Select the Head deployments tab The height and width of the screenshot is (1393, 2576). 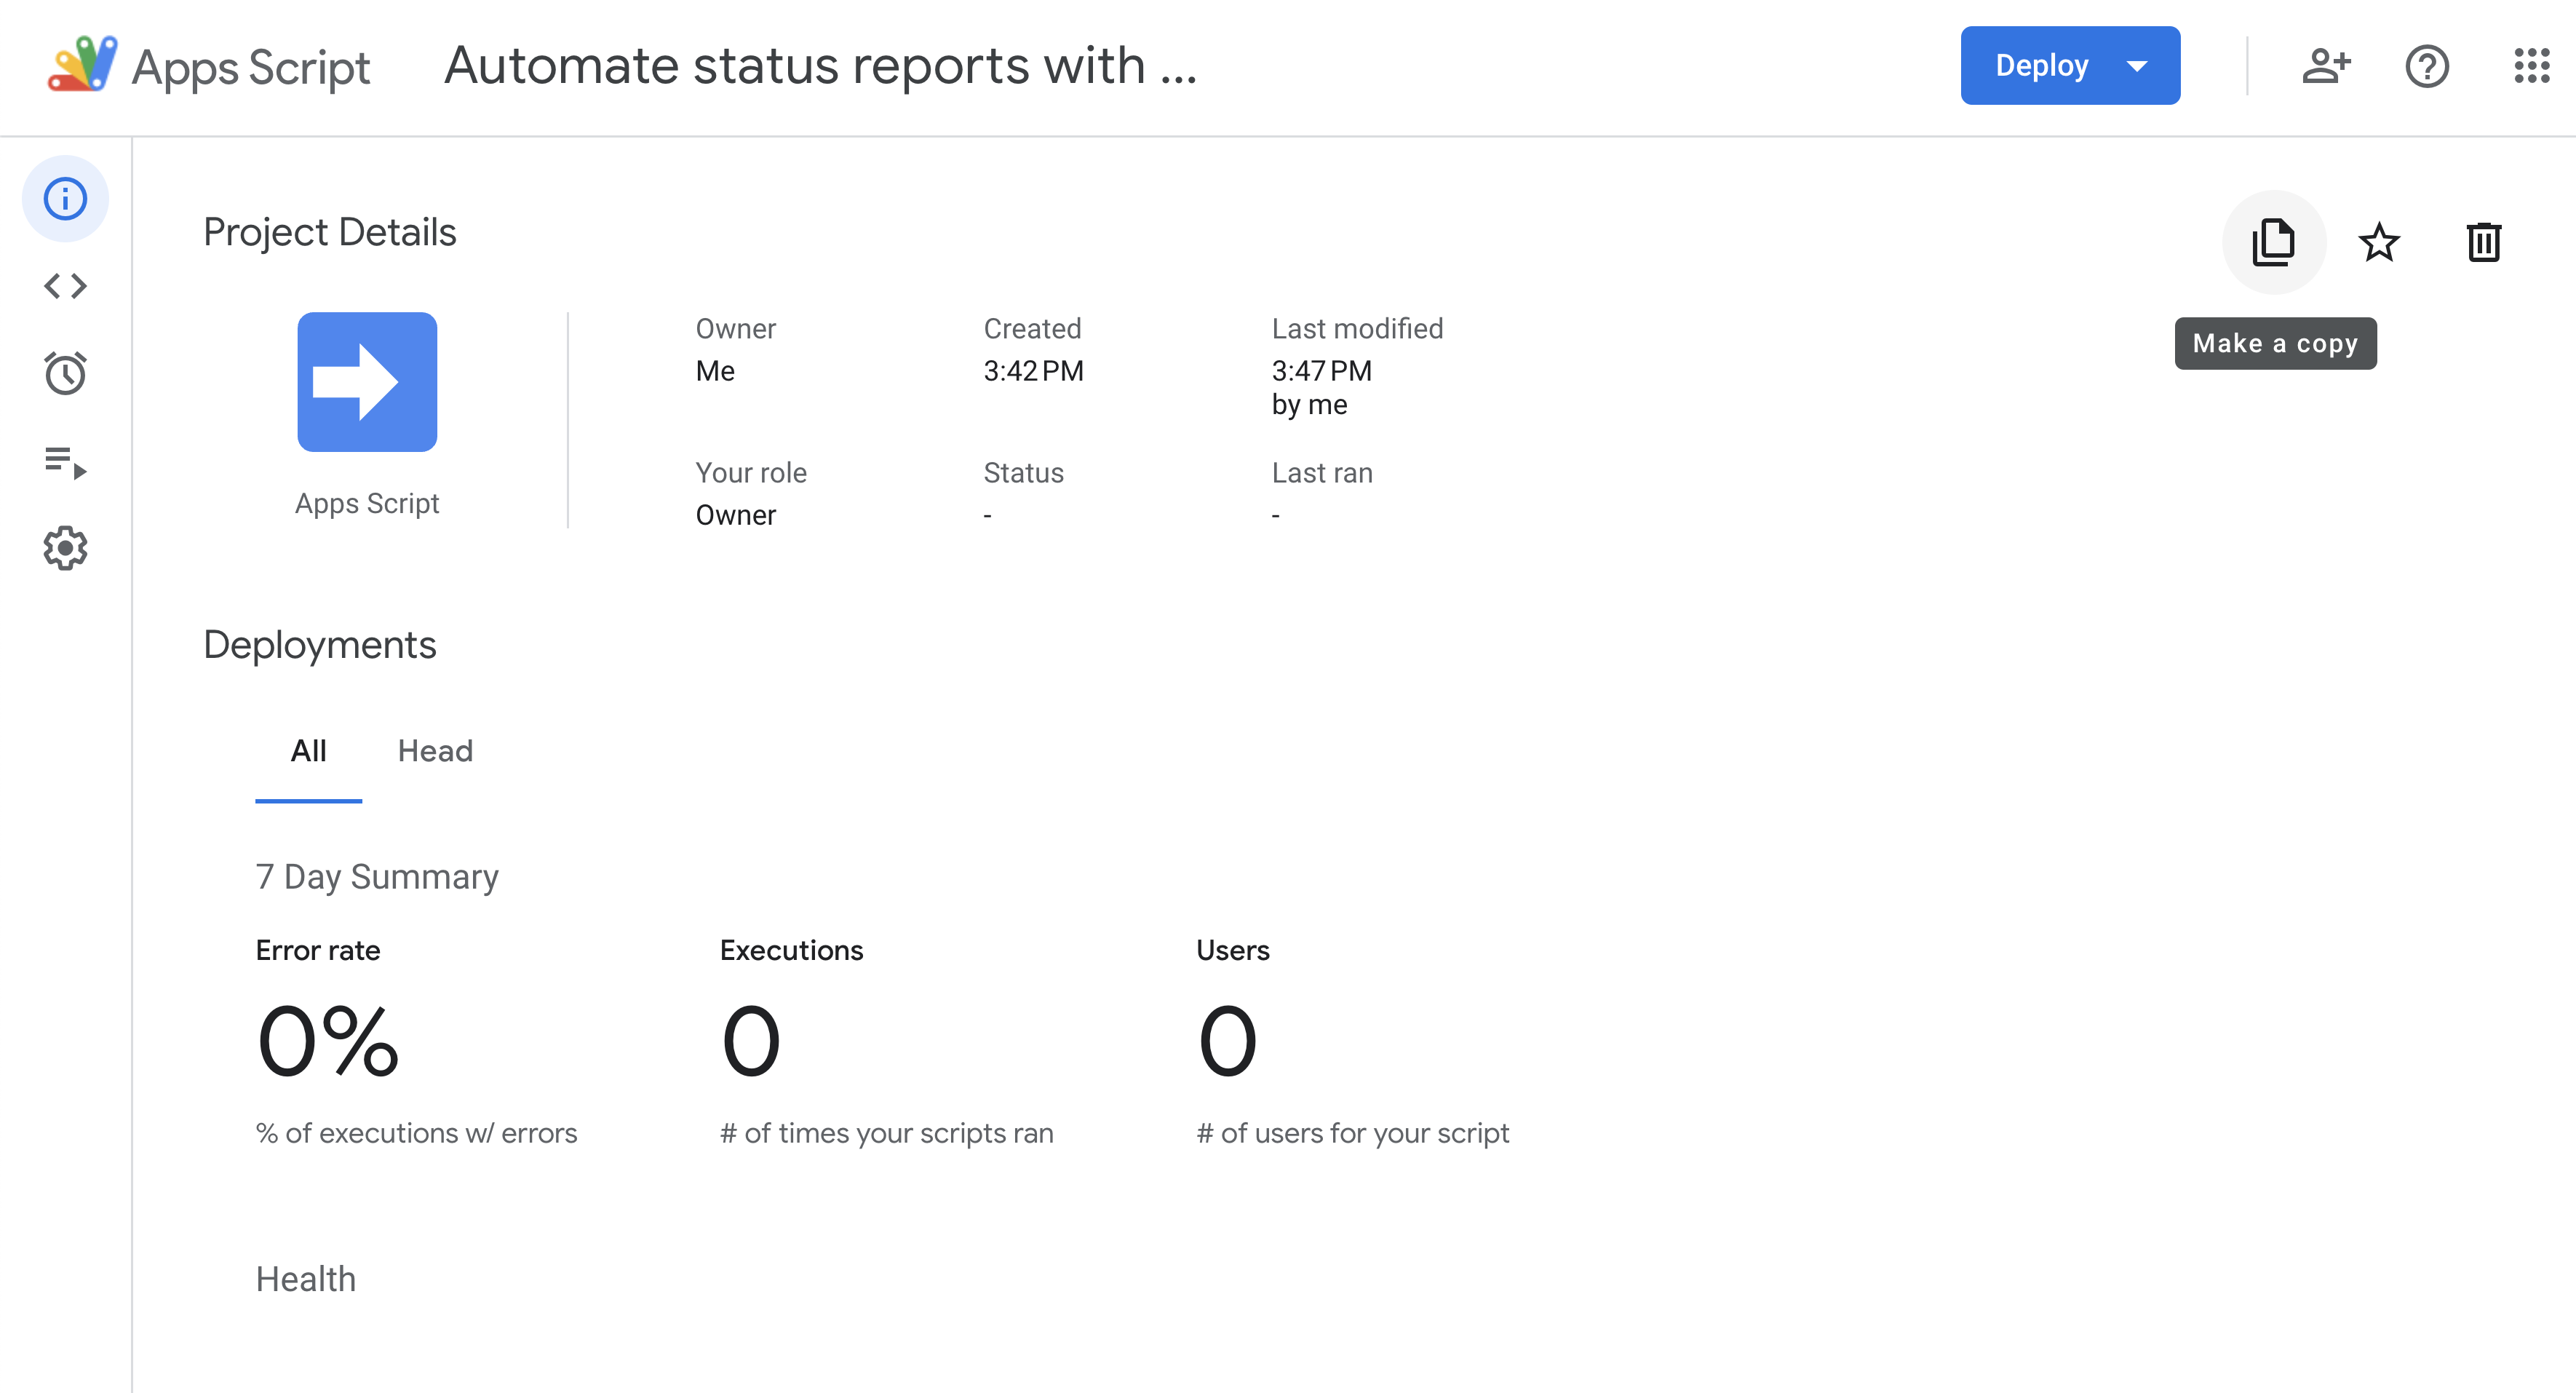(434, 750)
